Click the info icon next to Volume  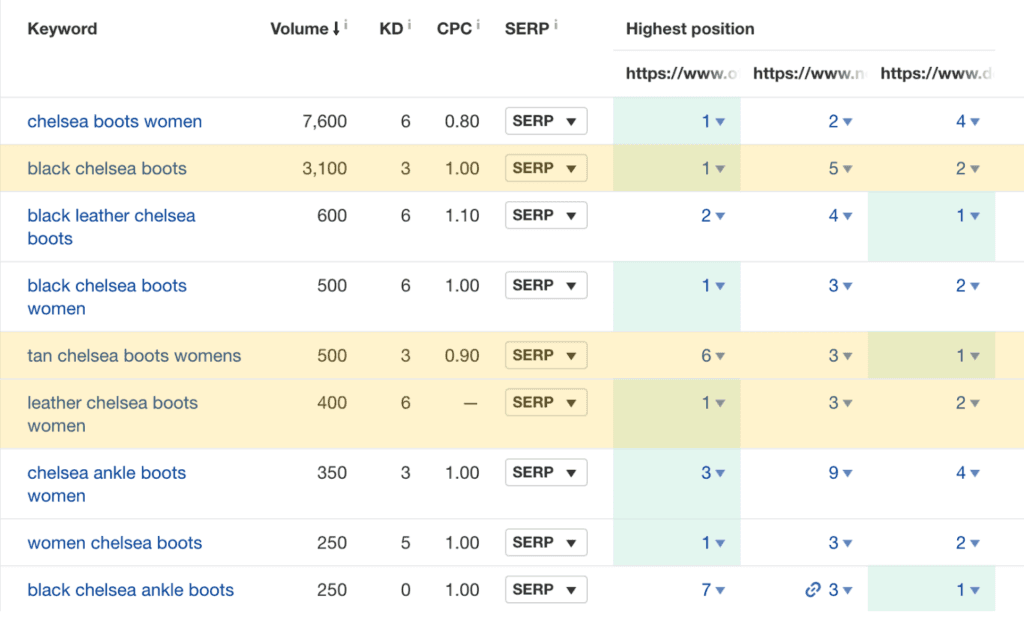click(x=346, y=25)
